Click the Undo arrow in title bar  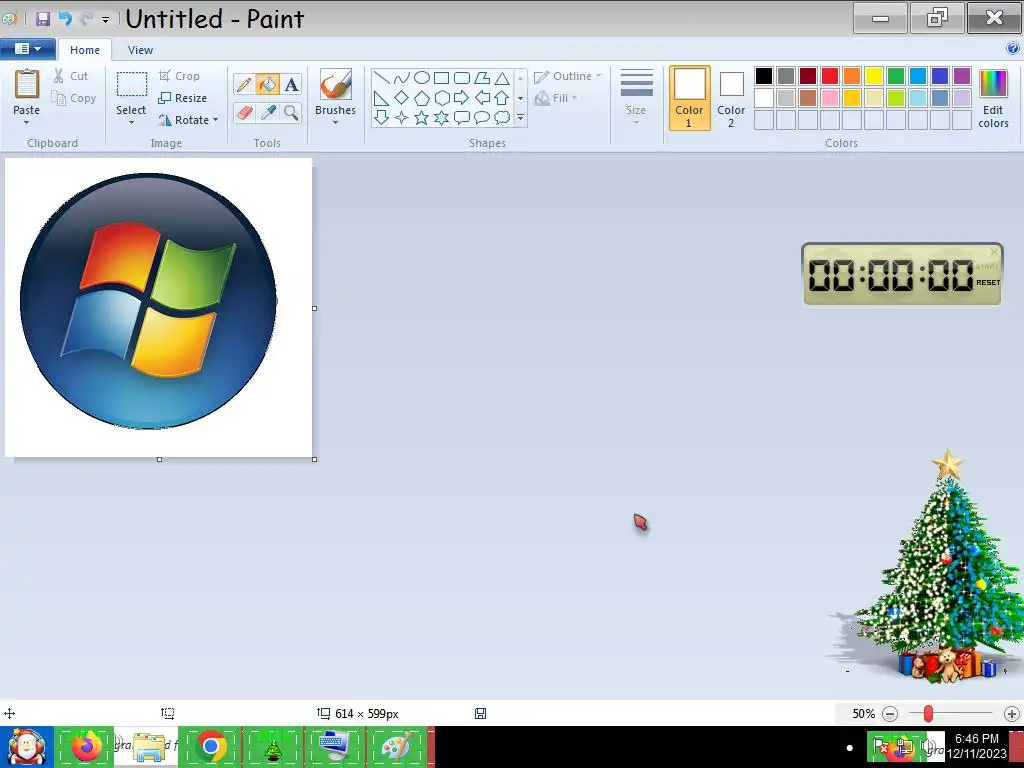[65, 18]
